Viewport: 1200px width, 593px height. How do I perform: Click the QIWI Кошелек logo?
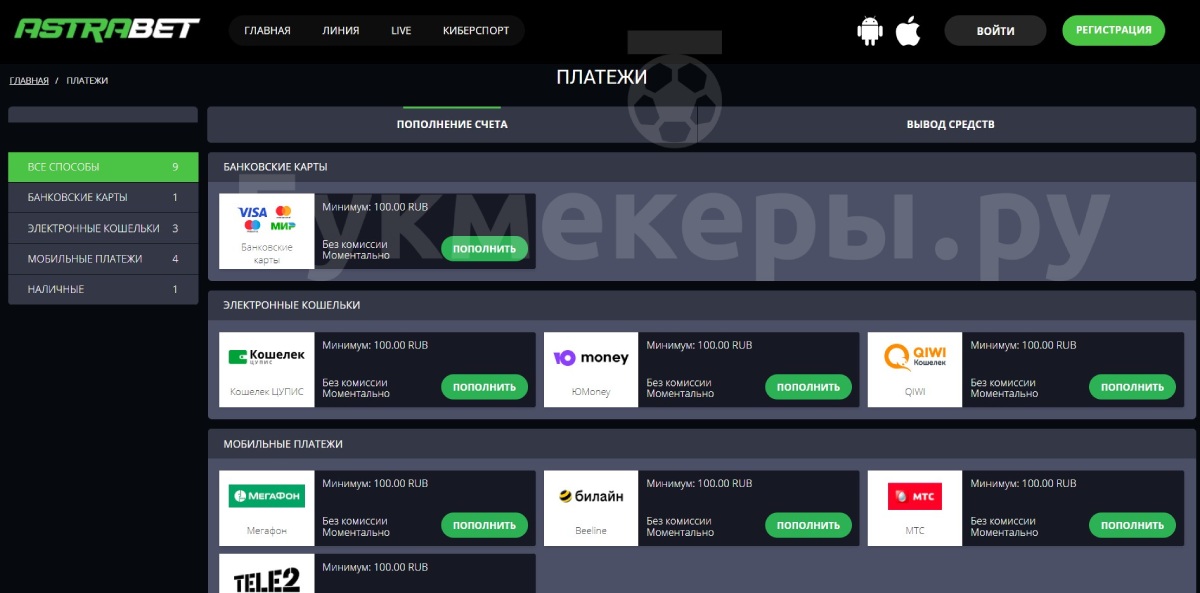(915, 356)
